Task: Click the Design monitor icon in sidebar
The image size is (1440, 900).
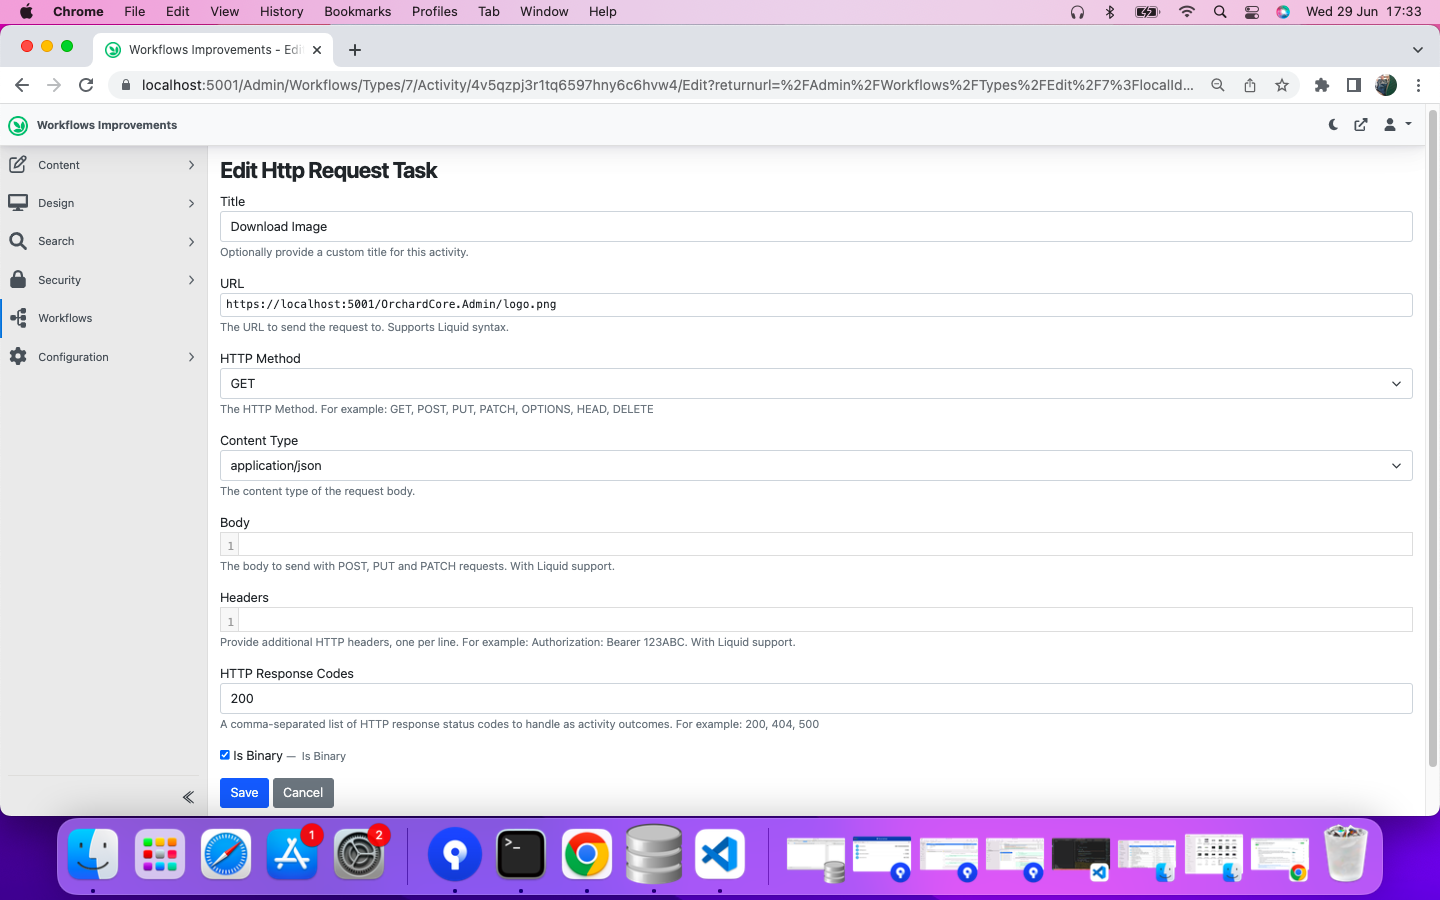Action: point(18,203)
